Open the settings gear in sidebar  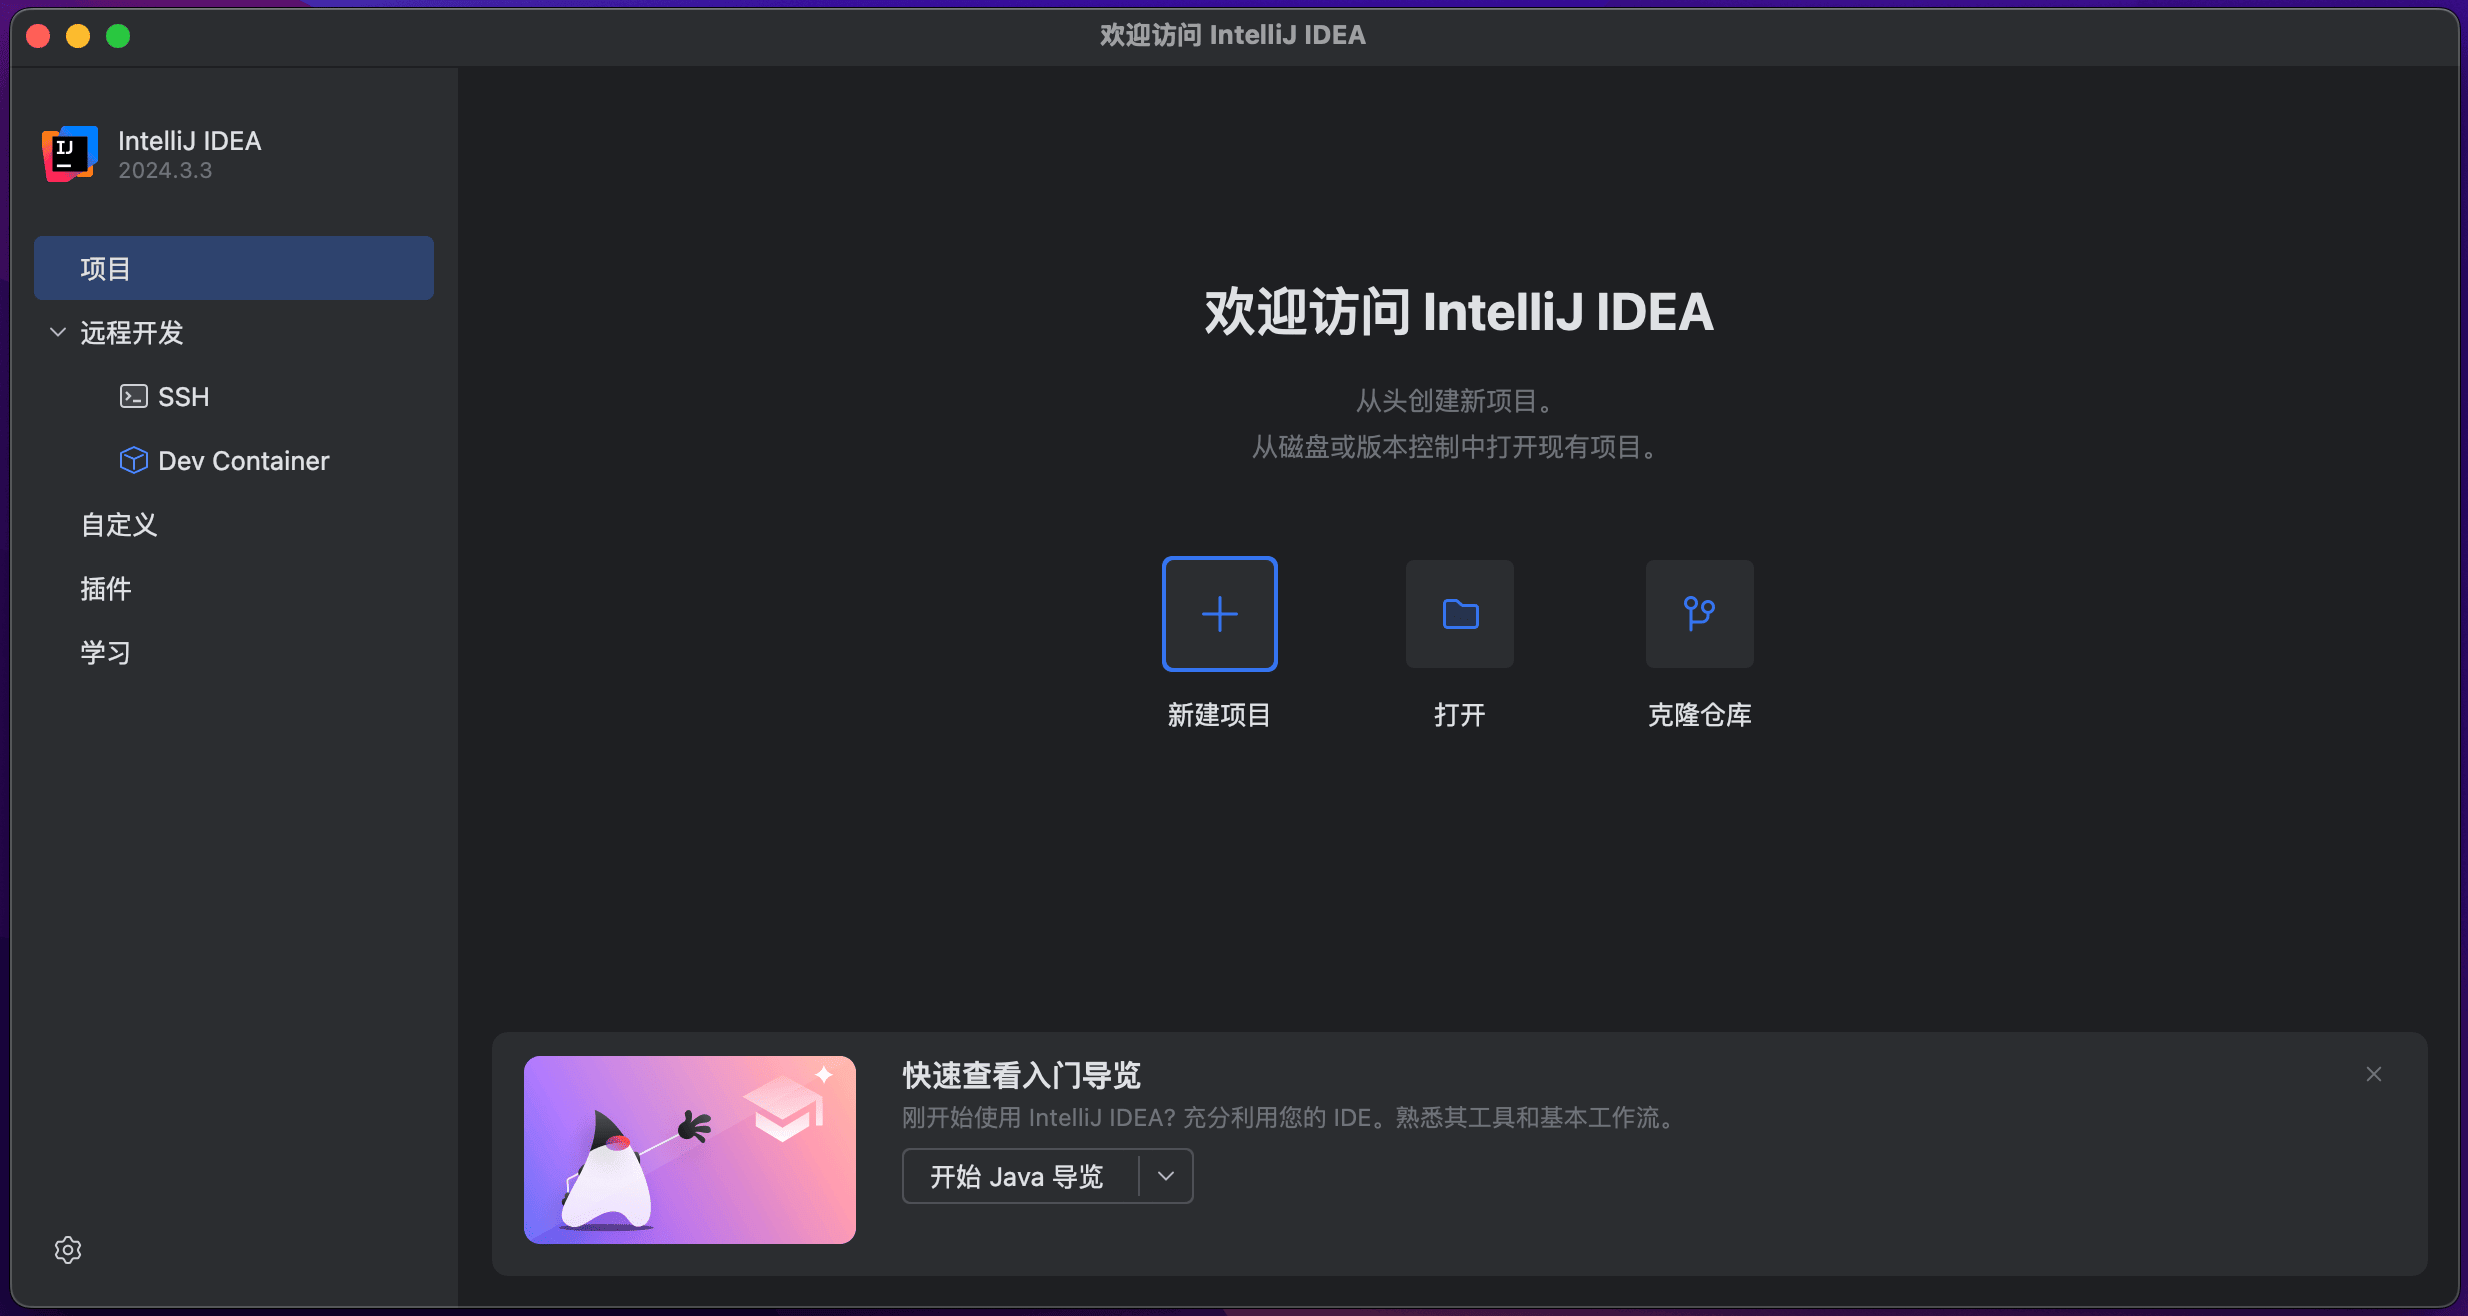point(68,1250)
